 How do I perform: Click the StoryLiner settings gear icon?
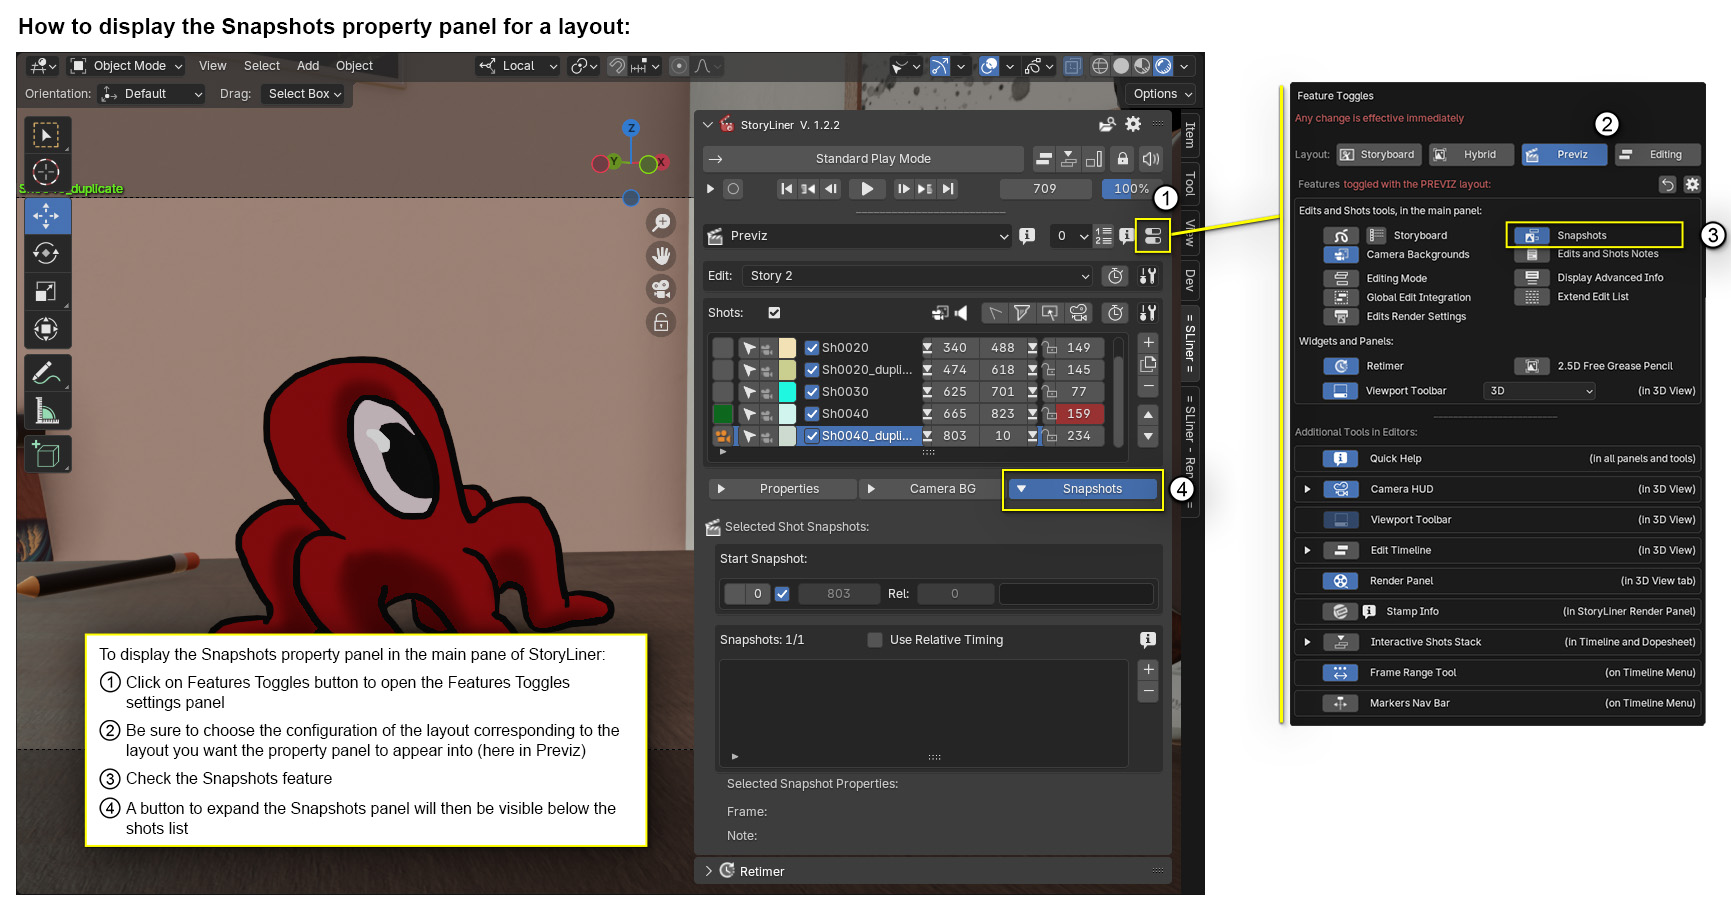(1133, 124)
